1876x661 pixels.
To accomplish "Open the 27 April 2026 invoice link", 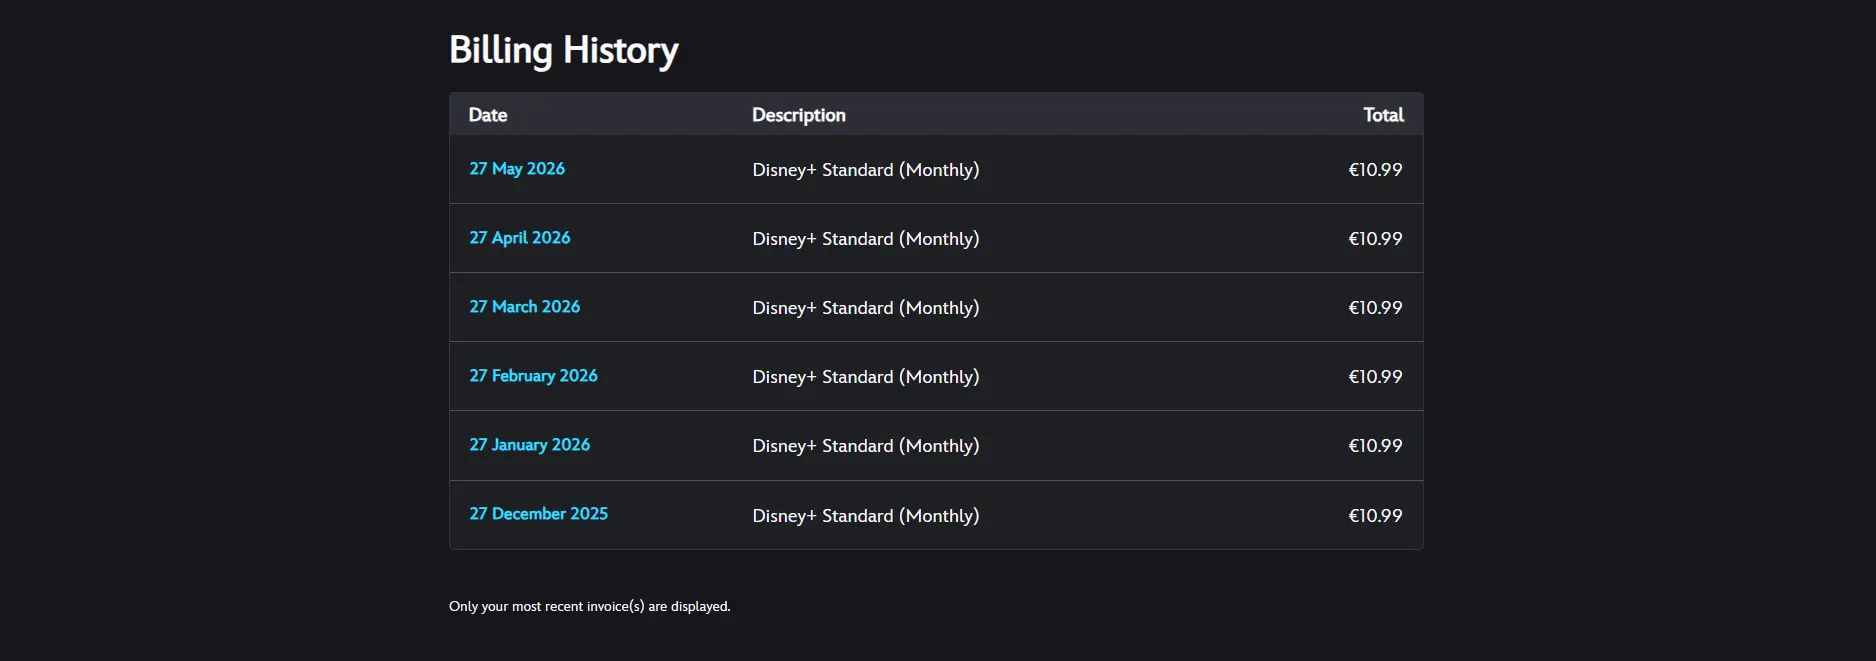I will tap(520, 238).
